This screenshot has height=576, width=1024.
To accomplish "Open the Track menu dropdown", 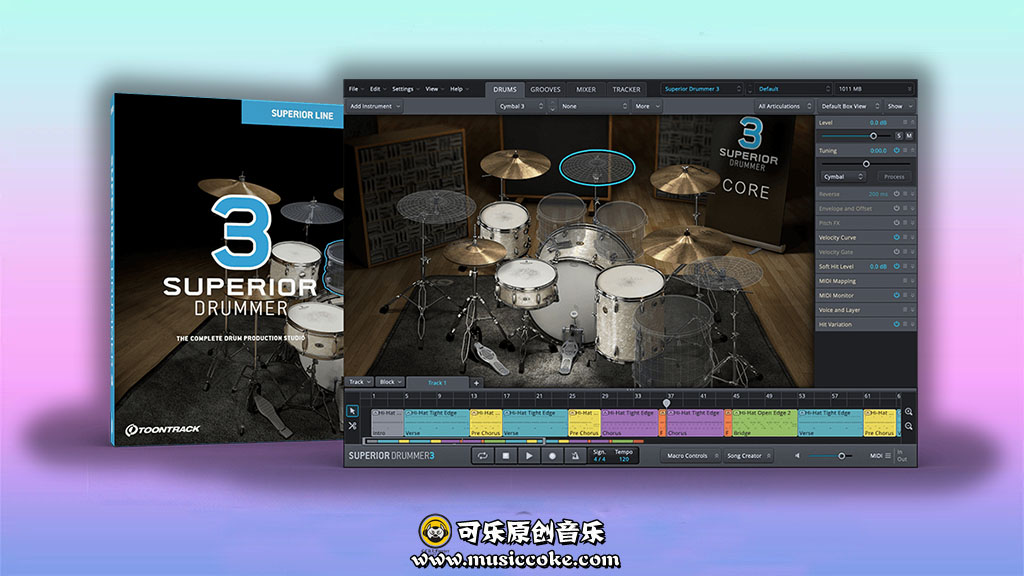I will [359, 382].
